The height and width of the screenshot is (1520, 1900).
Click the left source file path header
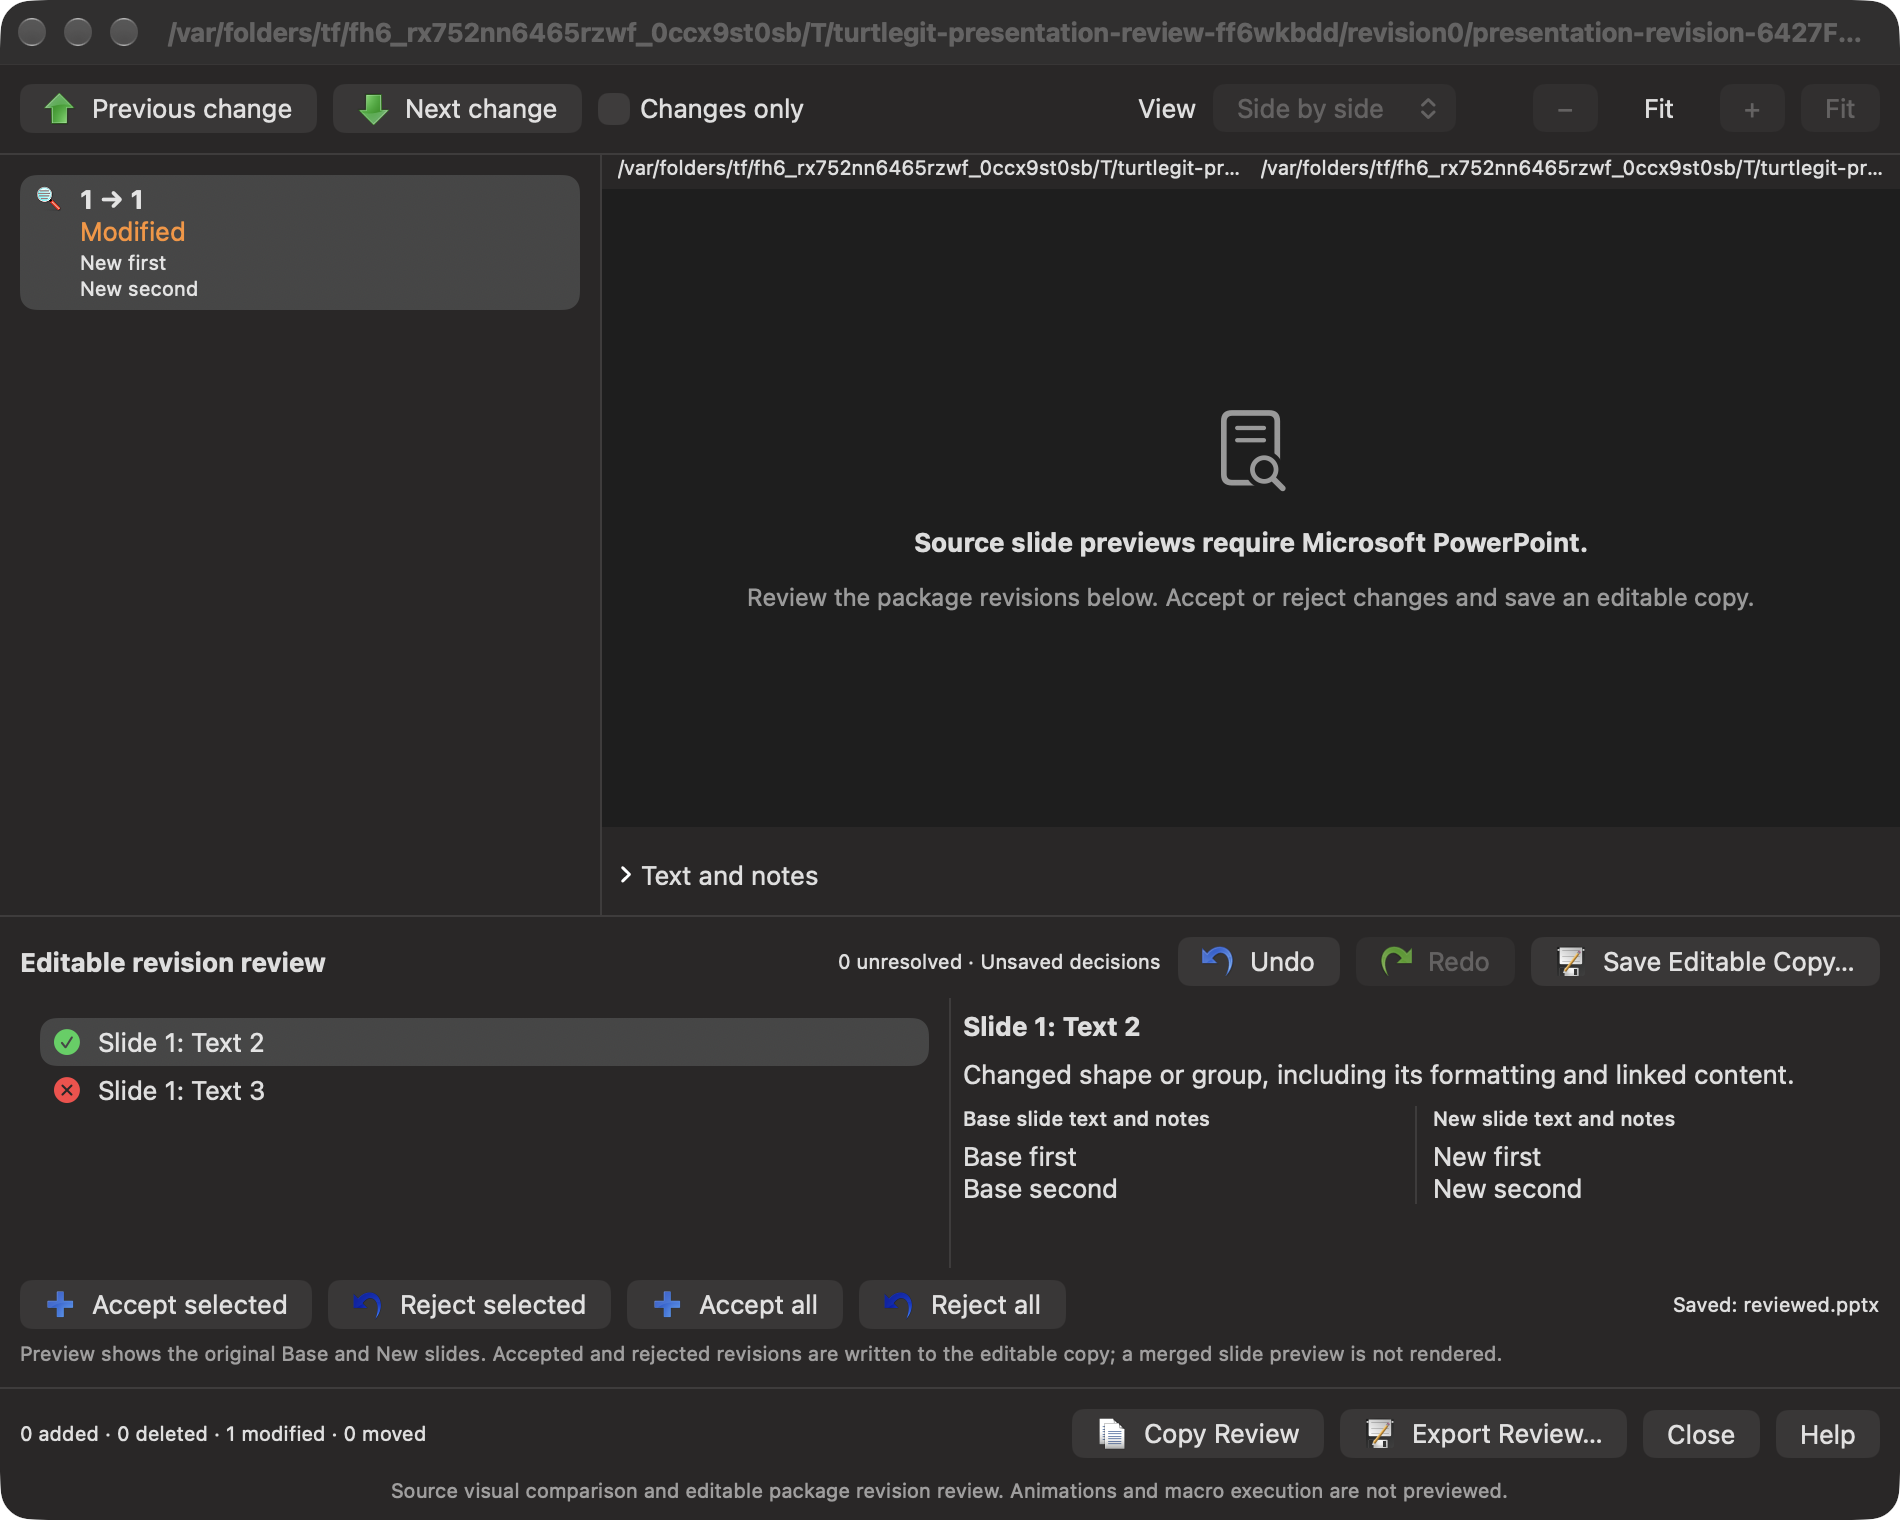coord(929,168)
